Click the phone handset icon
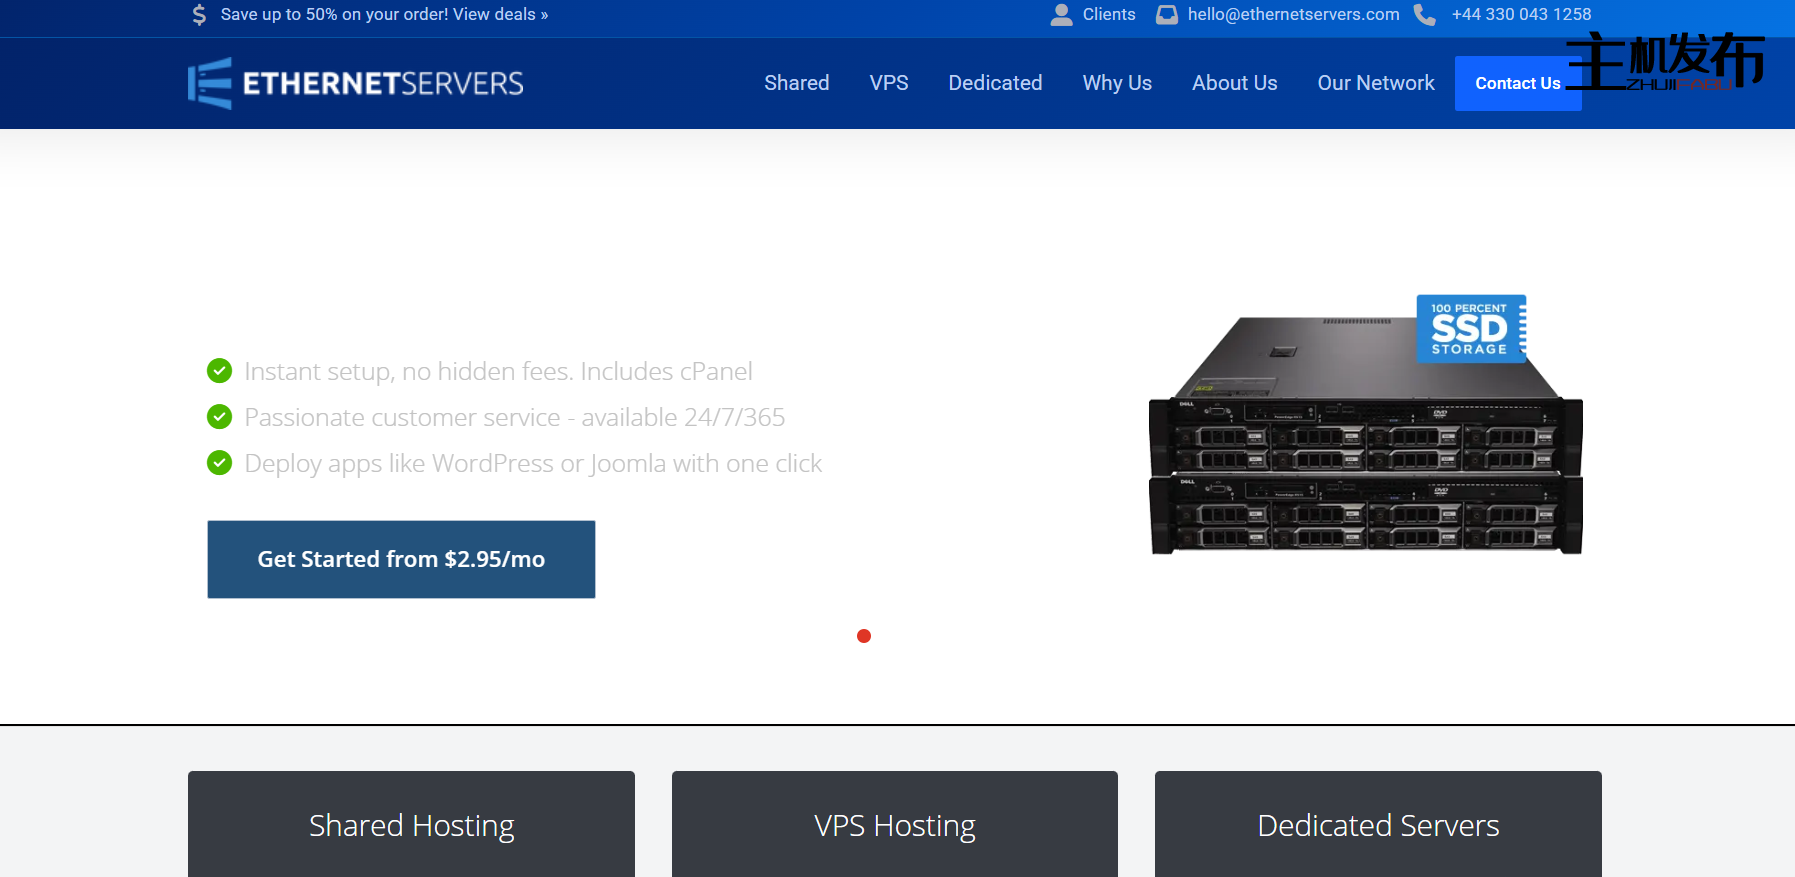This screenshot has height=877, width=1795. coord(1424,15)
